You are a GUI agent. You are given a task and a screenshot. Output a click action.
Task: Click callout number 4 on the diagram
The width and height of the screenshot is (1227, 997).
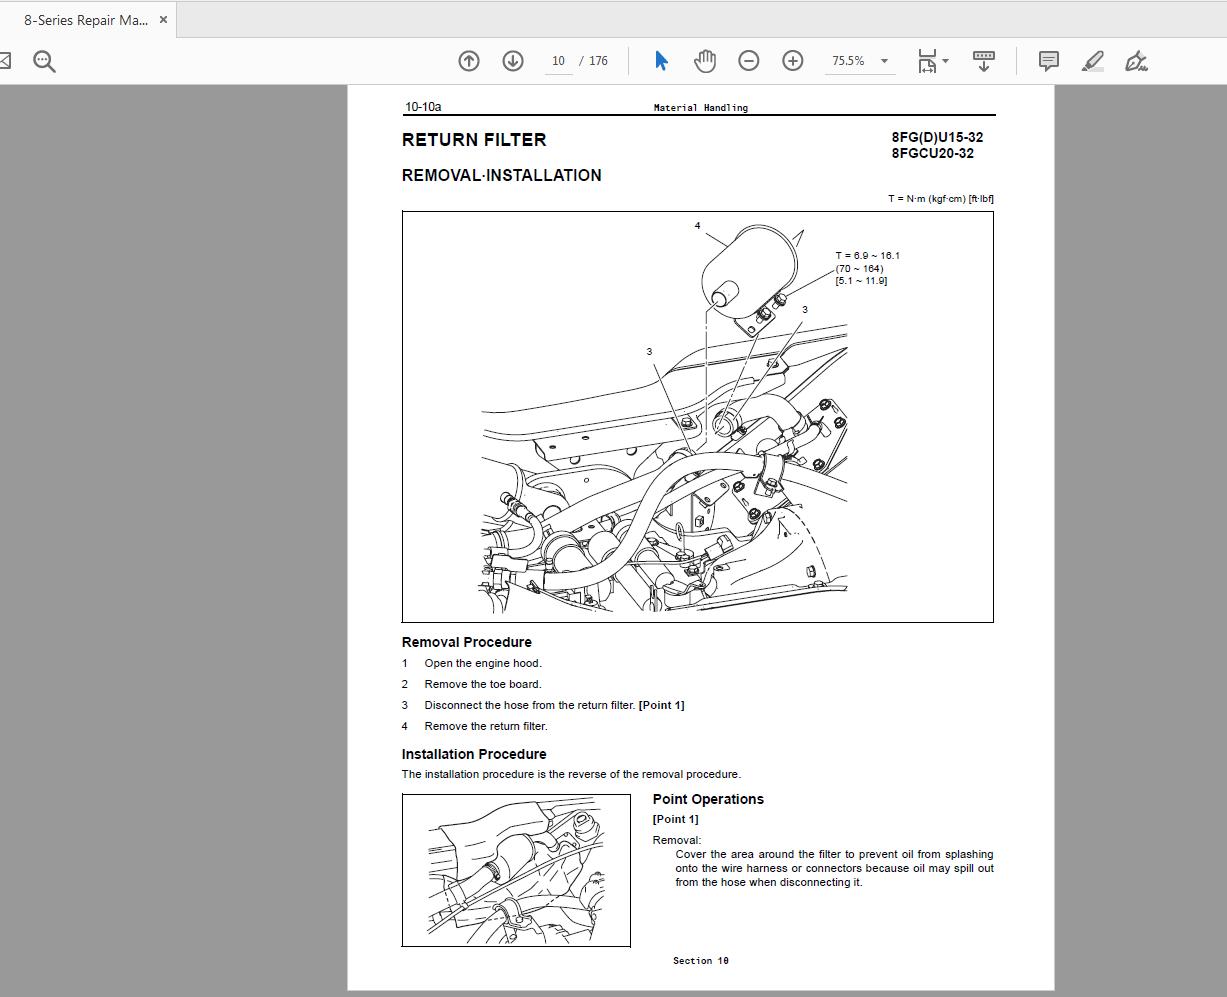pyautogui.click(x=698, y=226)
